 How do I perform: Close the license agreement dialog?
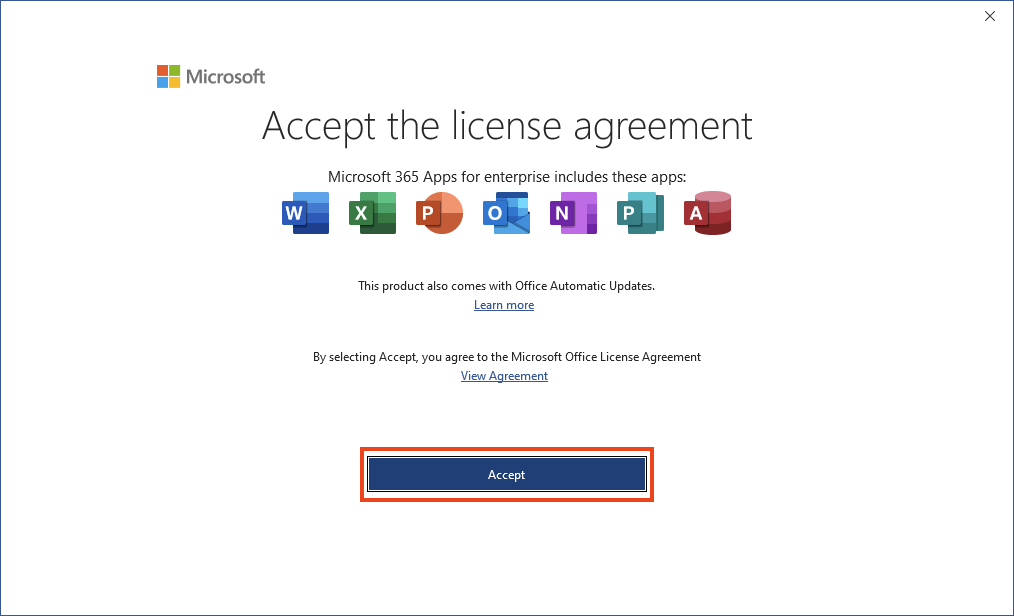(x=989, y=16)
